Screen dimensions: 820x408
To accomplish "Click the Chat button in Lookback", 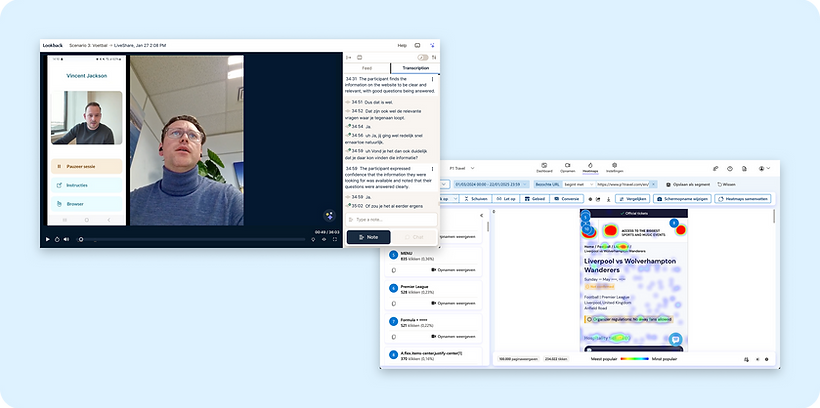I will 414,237.
